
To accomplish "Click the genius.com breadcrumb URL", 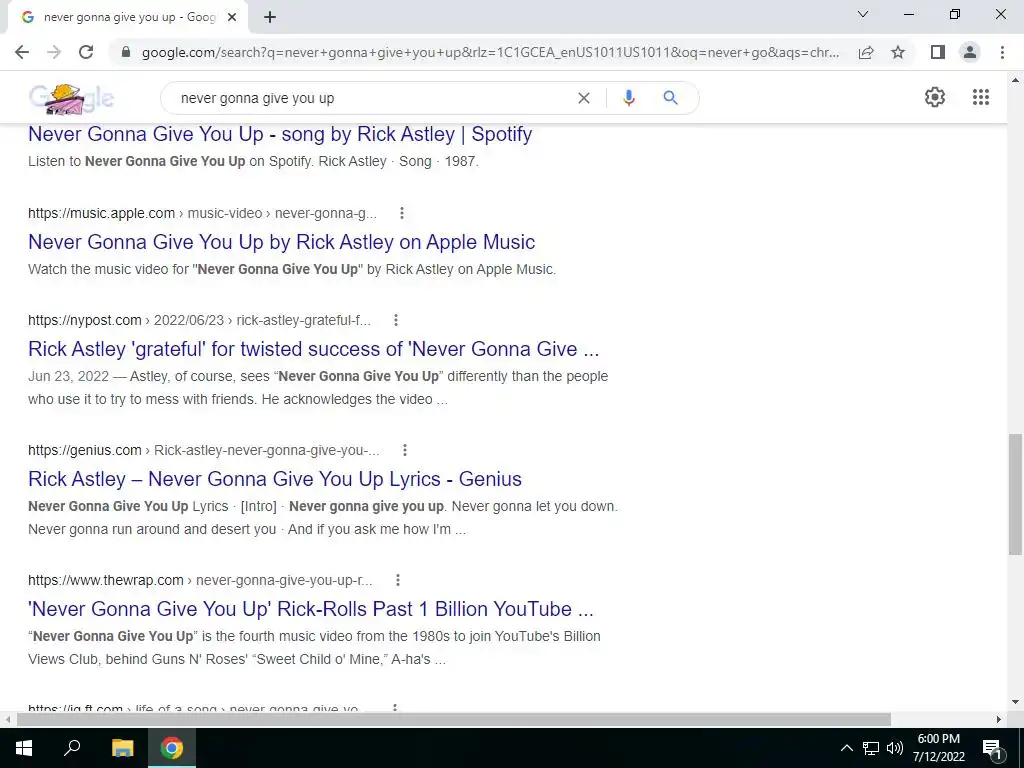I will tap(204, 450).
